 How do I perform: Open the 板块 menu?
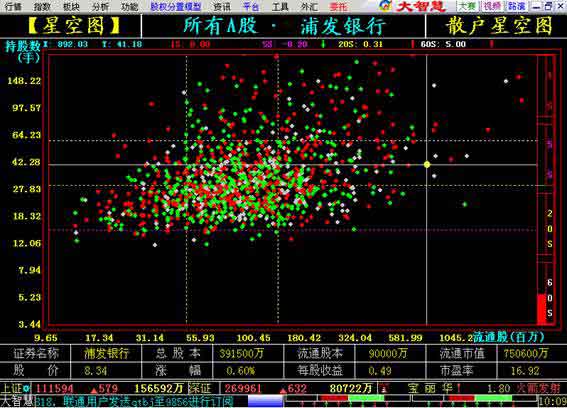71,6
